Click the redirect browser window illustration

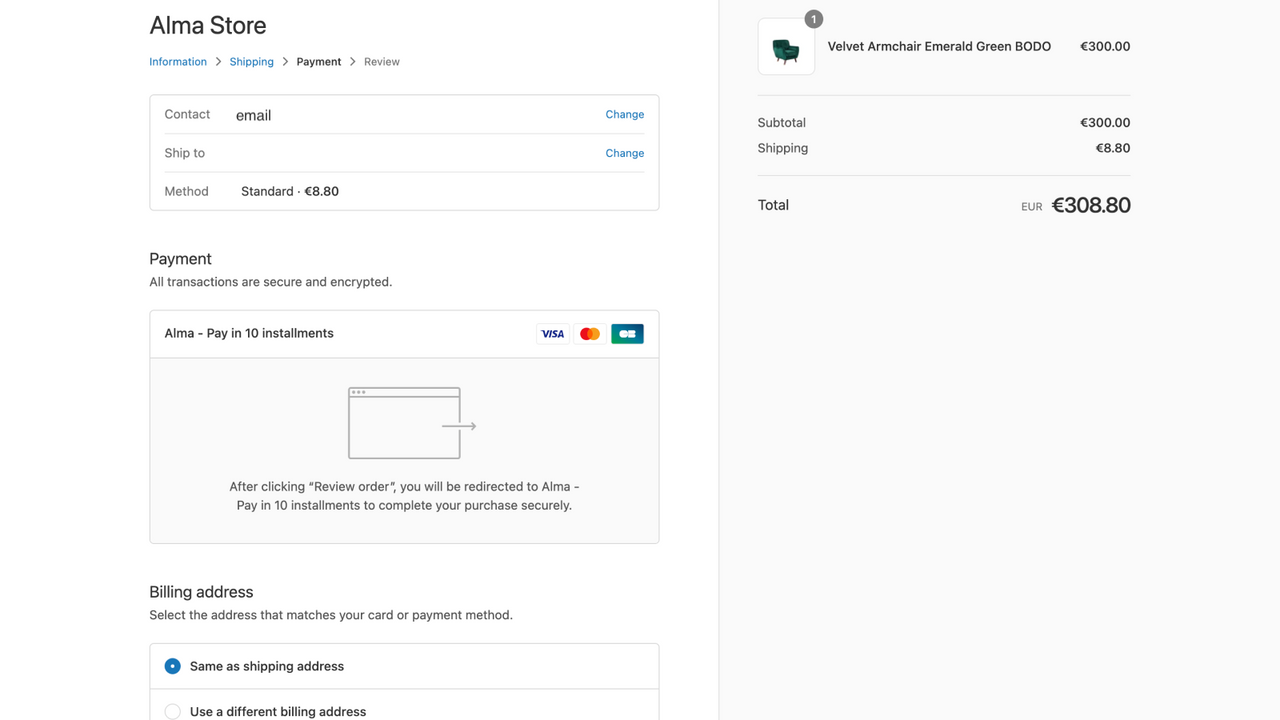click(412, 423)
